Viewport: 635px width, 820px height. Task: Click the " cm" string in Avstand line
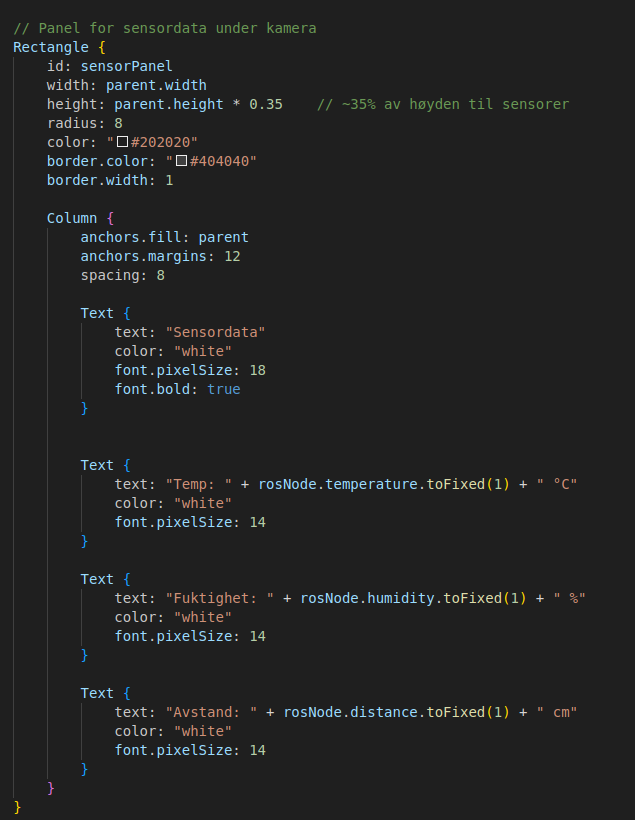click(557, 712)
